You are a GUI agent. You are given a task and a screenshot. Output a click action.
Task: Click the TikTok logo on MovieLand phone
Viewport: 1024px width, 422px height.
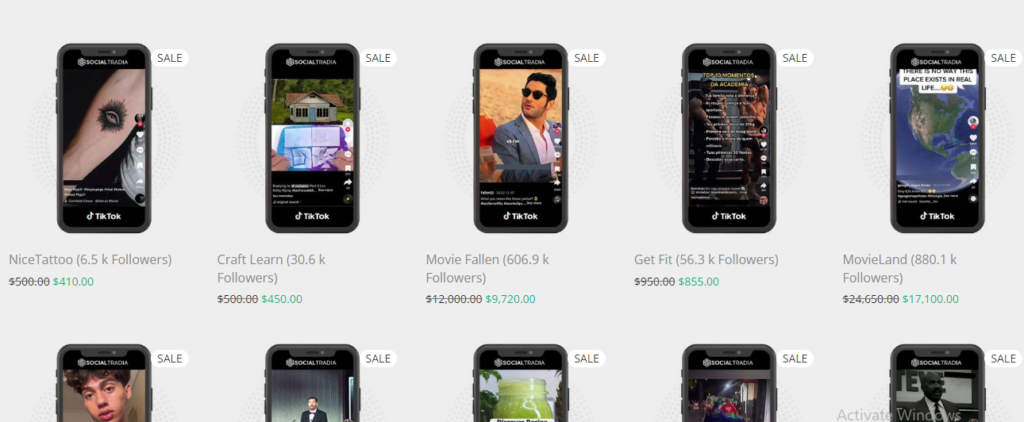pyautogui.click(x=937, y=216)
